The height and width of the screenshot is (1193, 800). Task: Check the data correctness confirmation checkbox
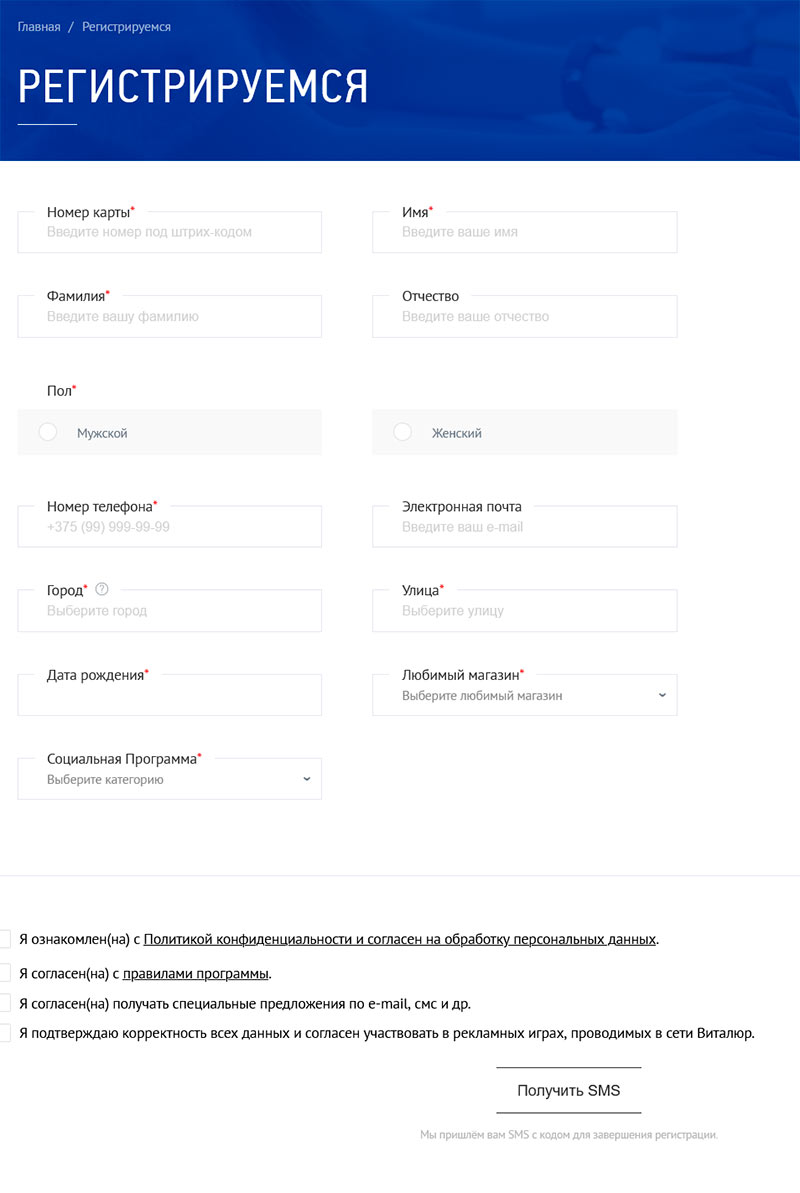tap(4, 1033)
